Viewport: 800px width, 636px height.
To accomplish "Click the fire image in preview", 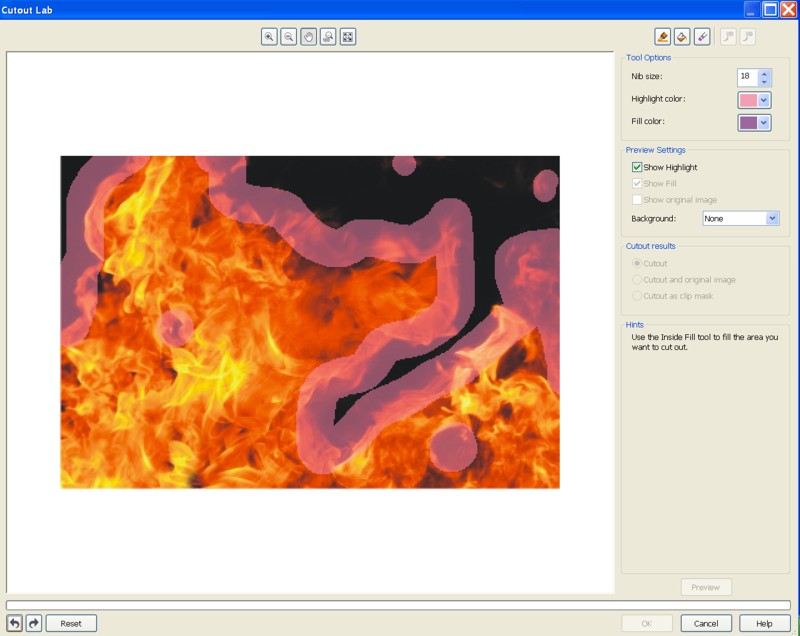I will point(310,322).
